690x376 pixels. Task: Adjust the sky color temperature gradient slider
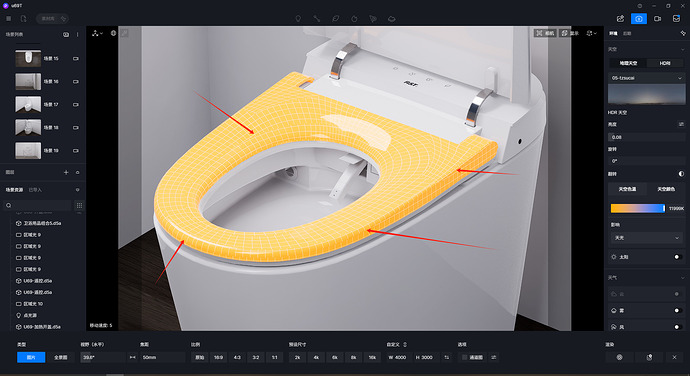pyautogui.click(x=638, y=208)
